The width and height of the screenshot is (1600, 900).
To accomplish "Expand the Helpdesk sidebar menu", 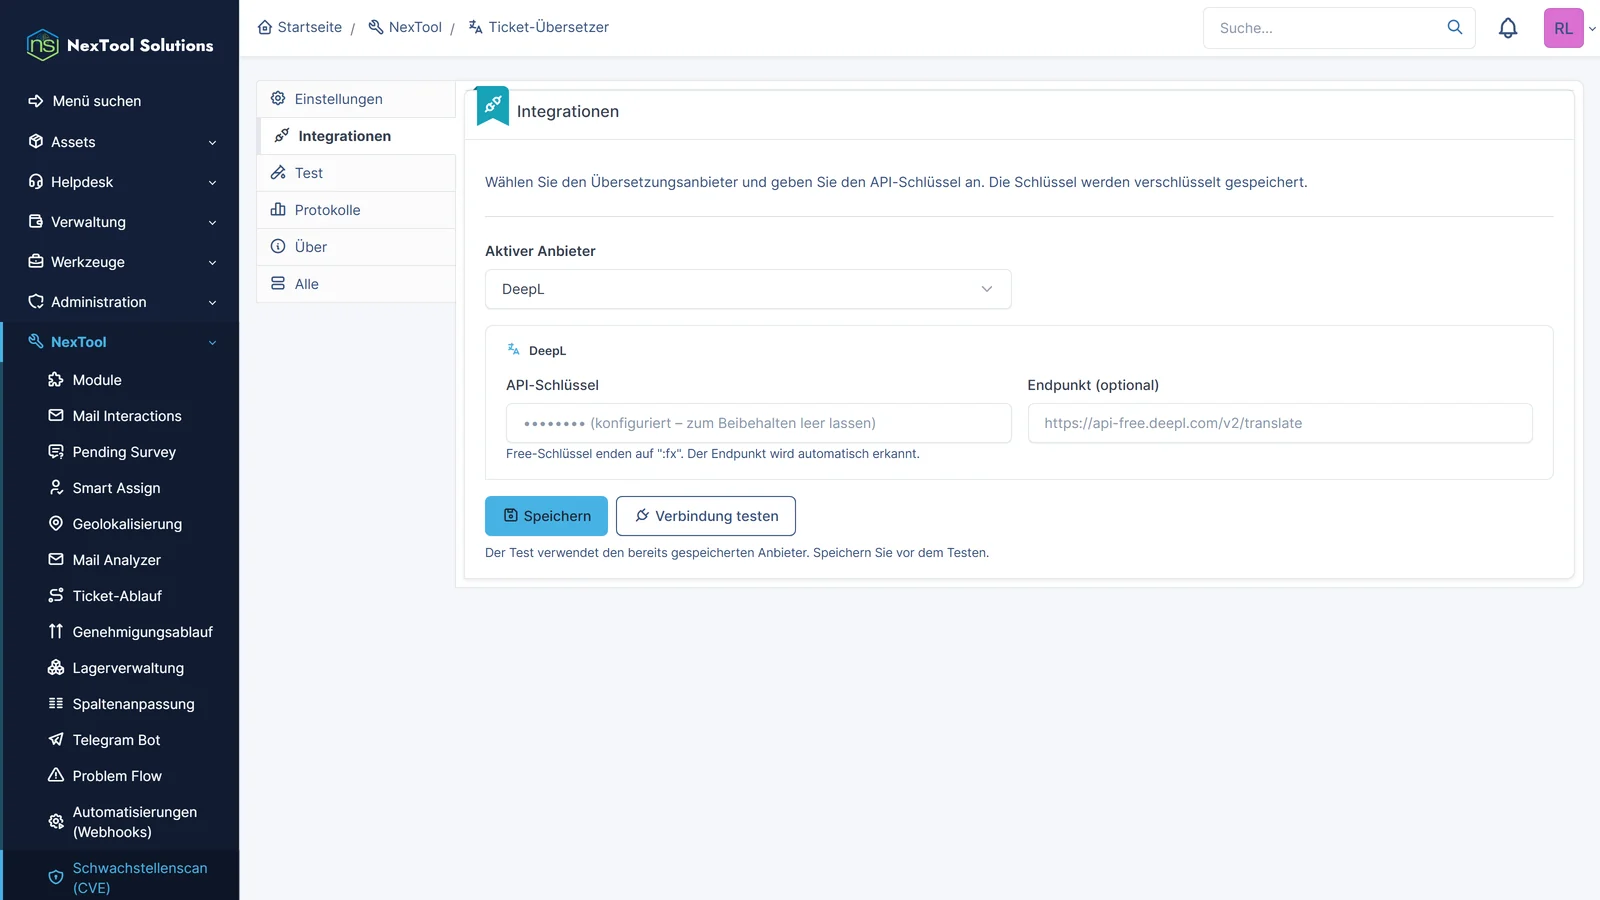I will click(120, 182).
